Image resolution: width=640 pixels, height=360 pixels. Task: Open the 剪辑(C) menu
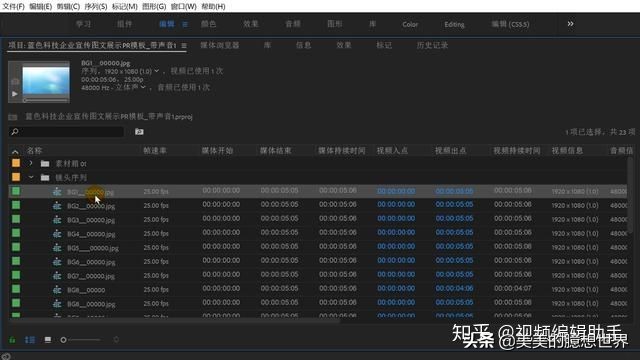(x=68, y=7)
